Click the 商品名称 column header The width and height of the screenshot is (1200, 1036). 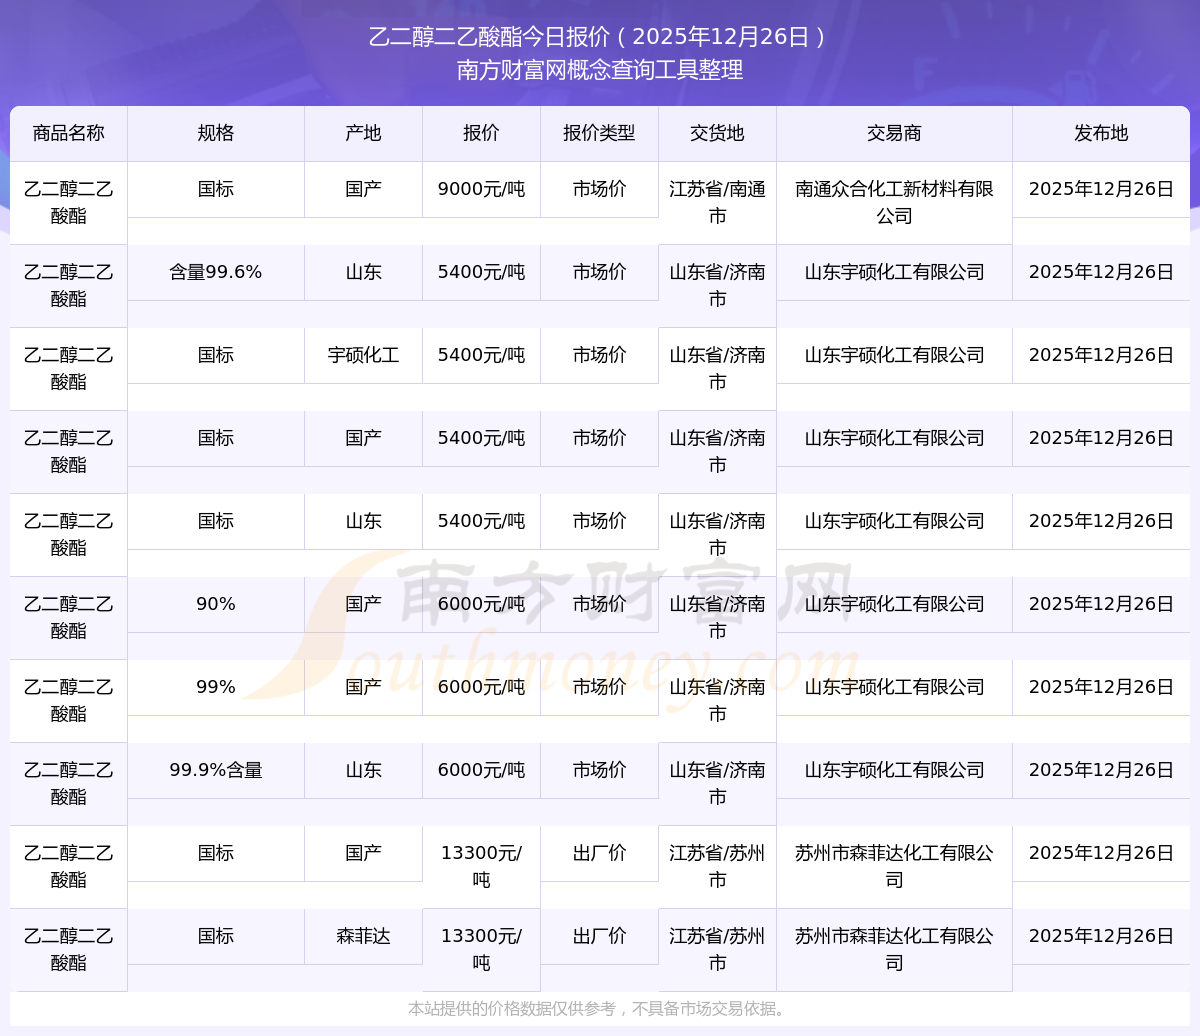point(68,133)
